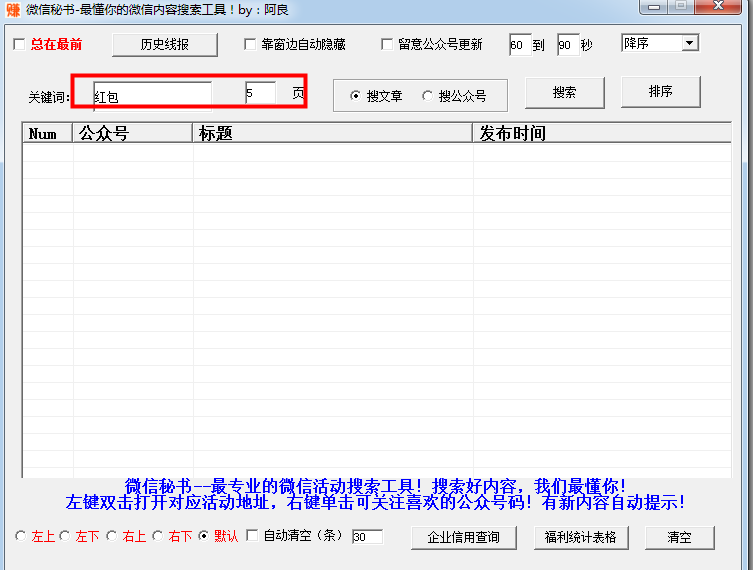Select the 默认 position radio button
Screen dimensions: 753x570
coord(204,536)
